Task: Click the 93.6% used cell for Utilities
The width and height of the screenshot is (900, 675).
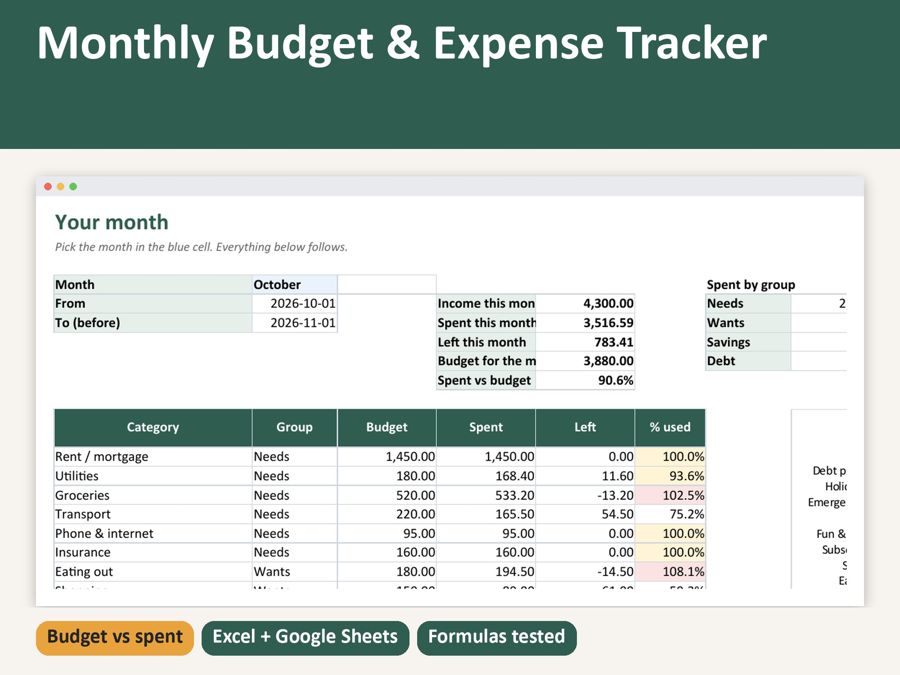Action: click(670, 476)
